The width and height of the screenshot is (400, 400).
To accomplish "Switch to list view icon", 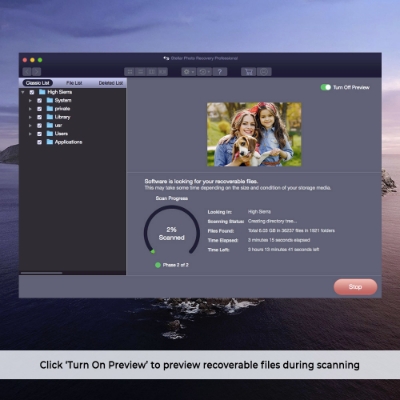I will tap(141, 72).
